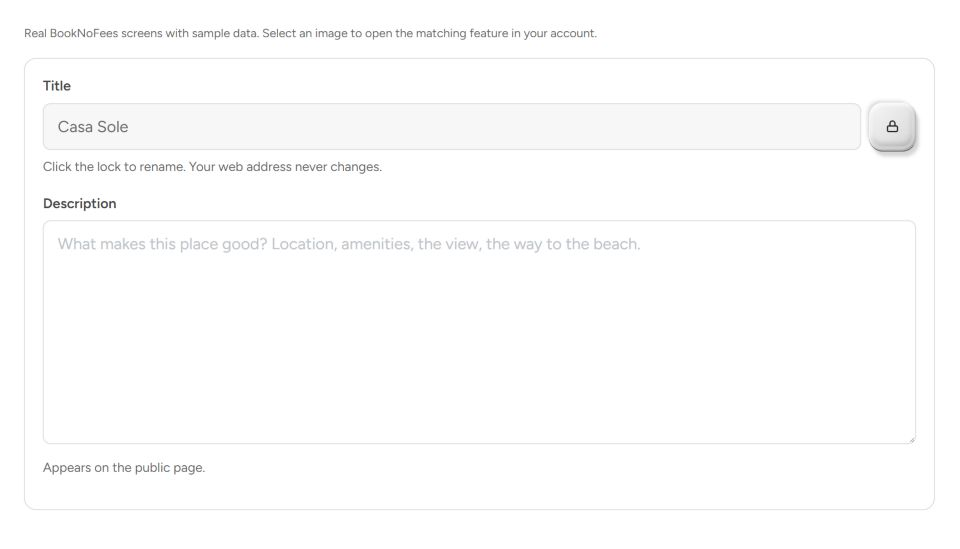960x549 pixels.
Task: Grab the Description textarea resize handle
Action: [x=912, y=439]
